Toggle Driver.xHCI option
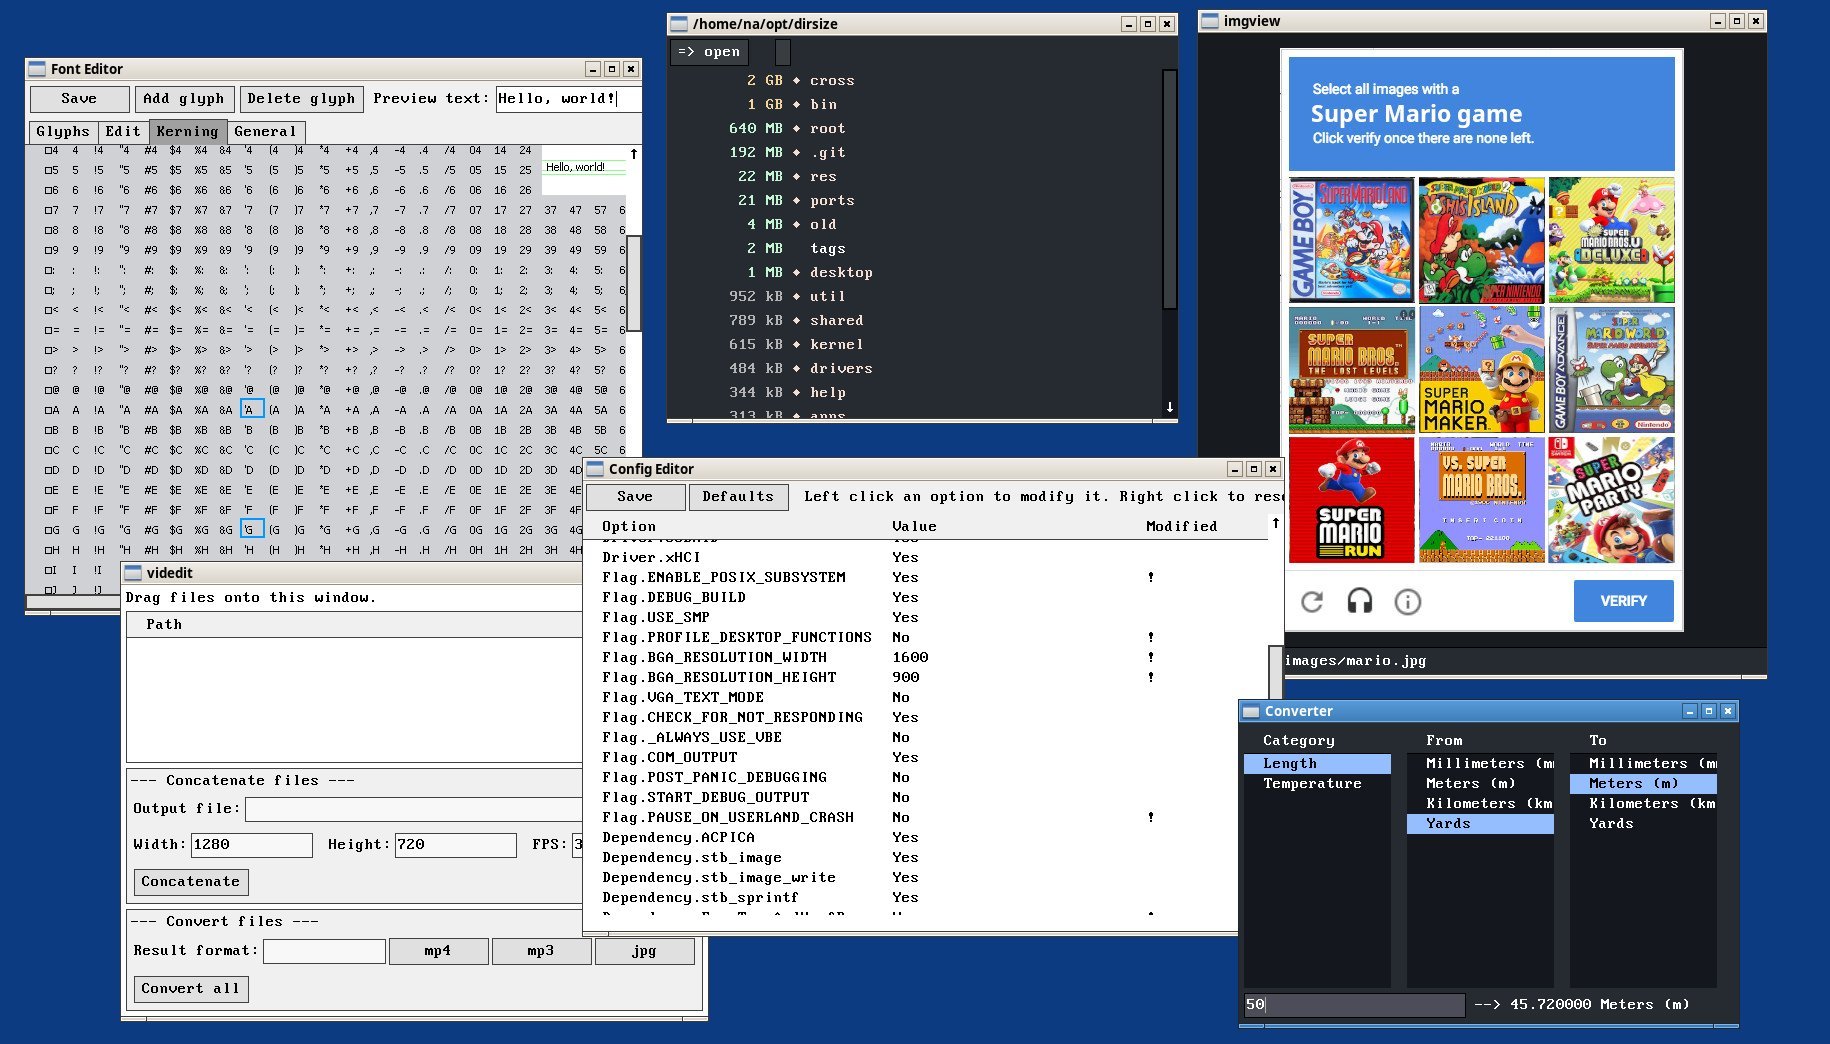 [925, 557]
